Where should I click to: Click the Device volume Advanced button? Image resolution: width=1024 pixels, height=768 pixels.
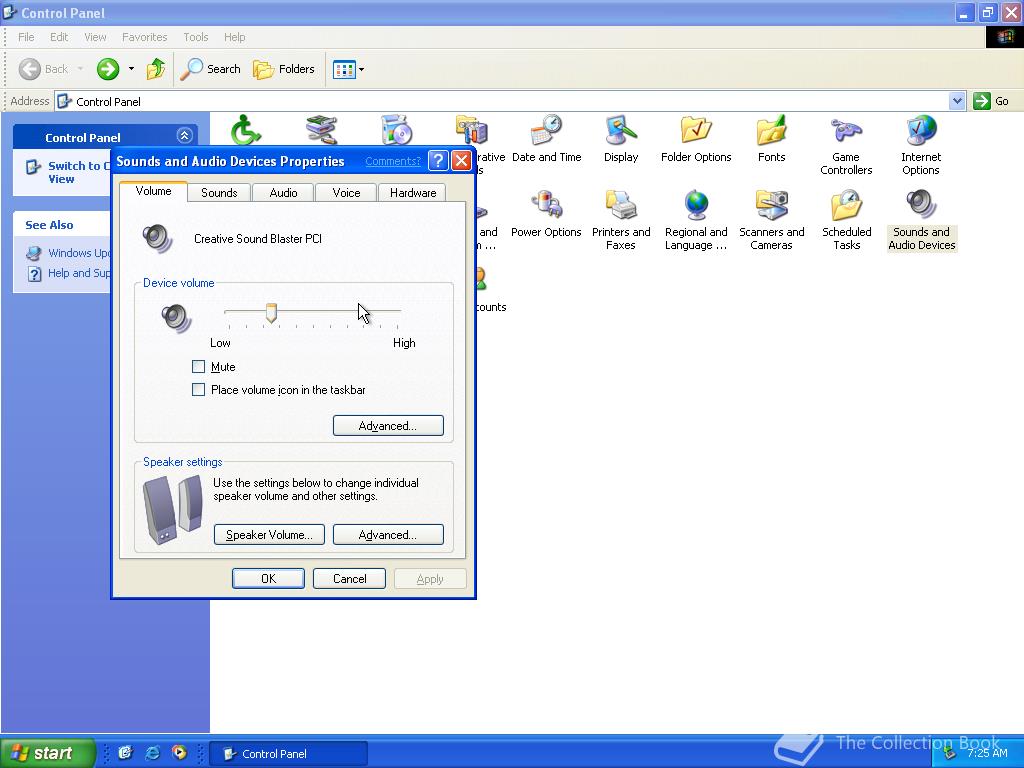point(388,426)
